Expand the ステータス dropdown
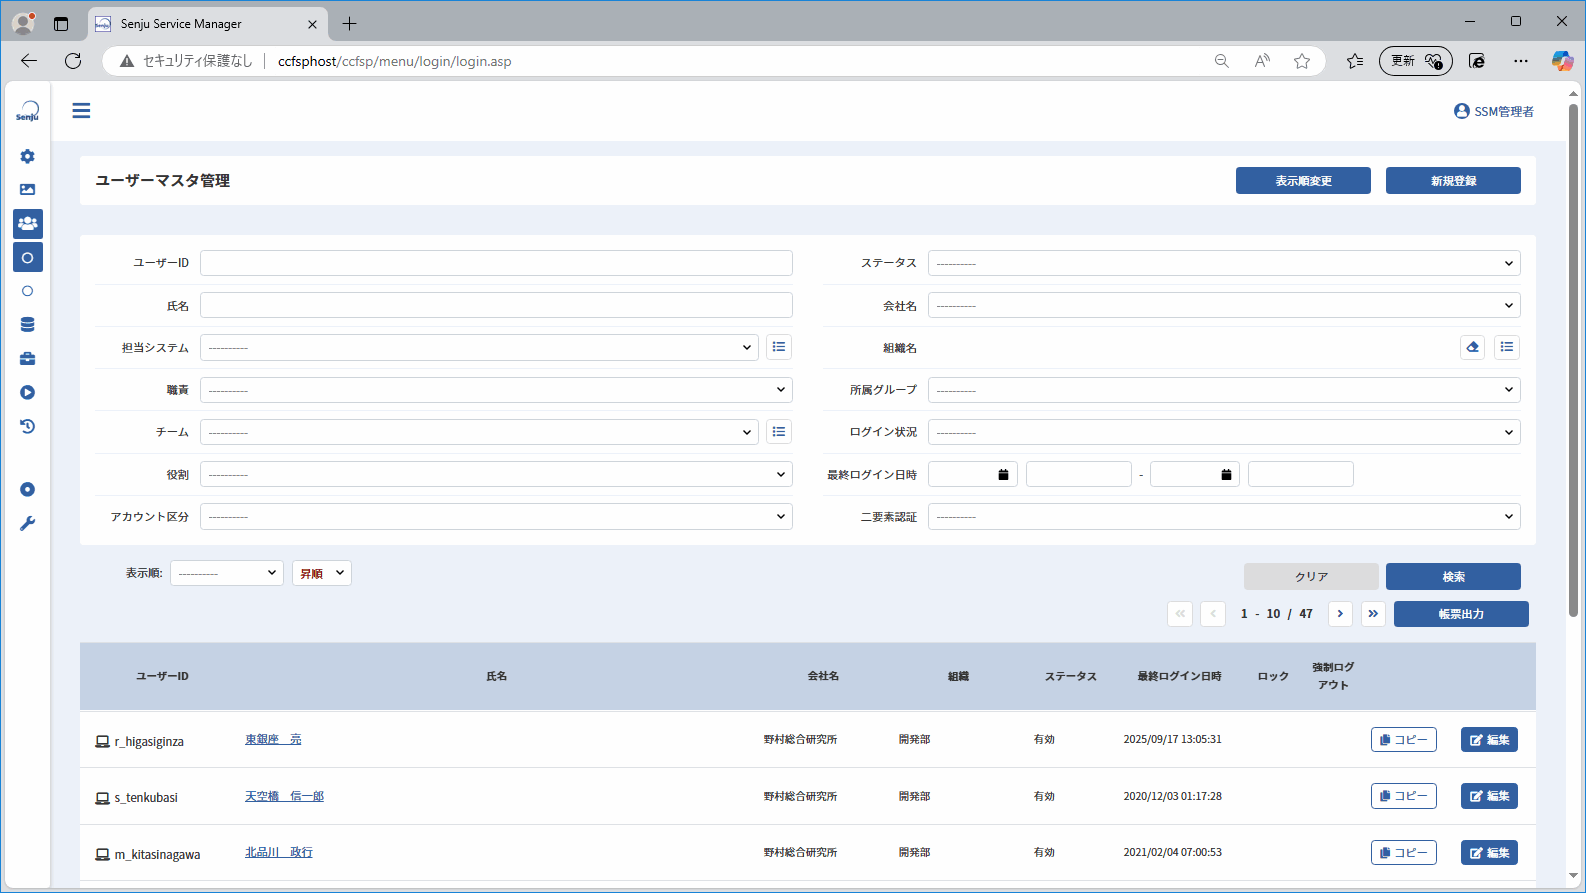1586x893 pixels. [x=1224, y=263]
